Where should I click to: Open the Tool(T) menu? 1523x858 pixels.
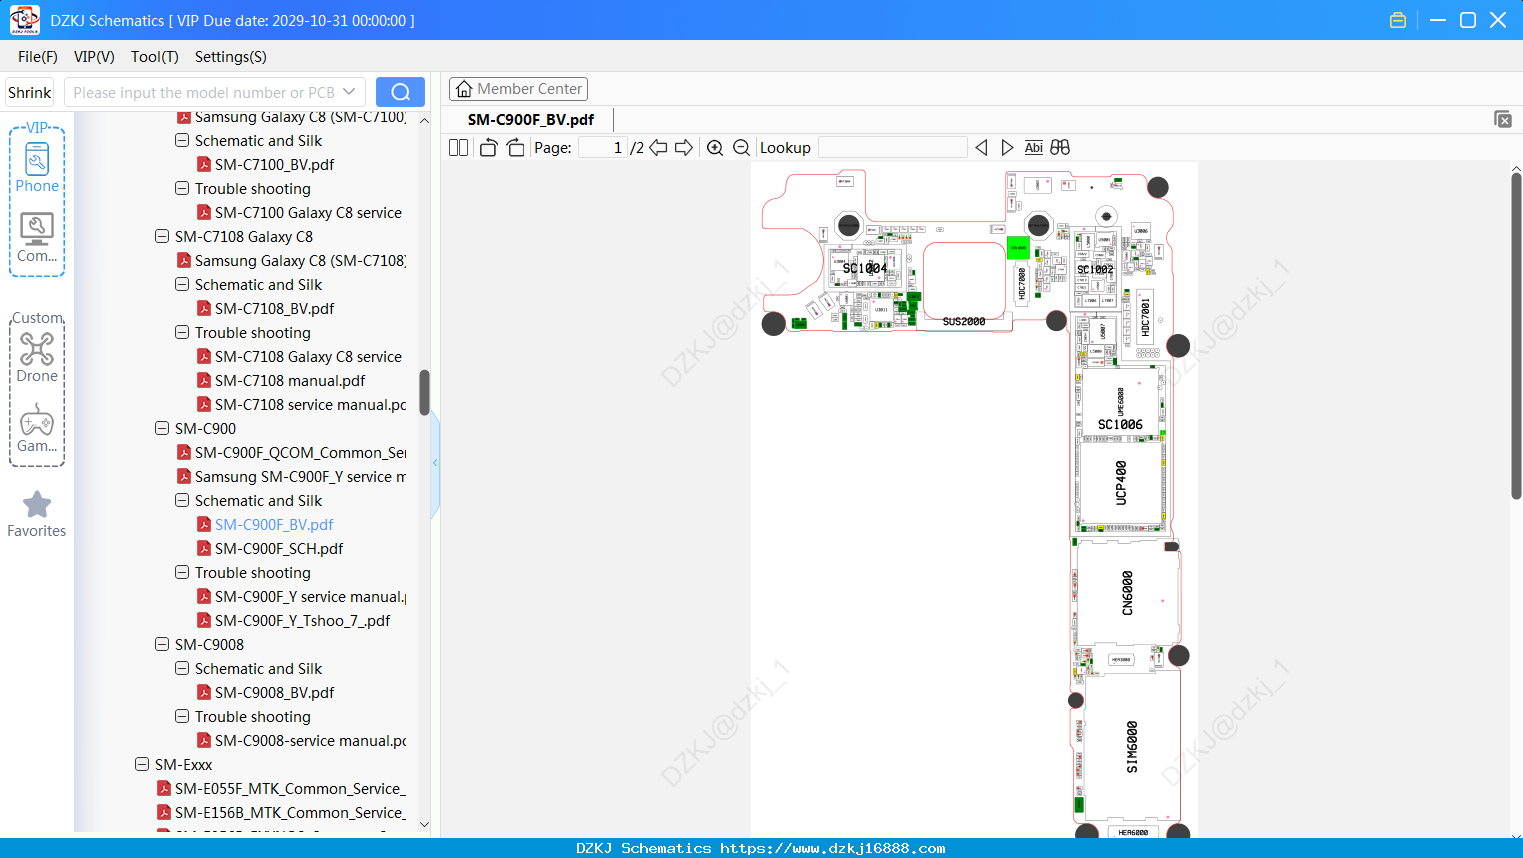(155, 57)
